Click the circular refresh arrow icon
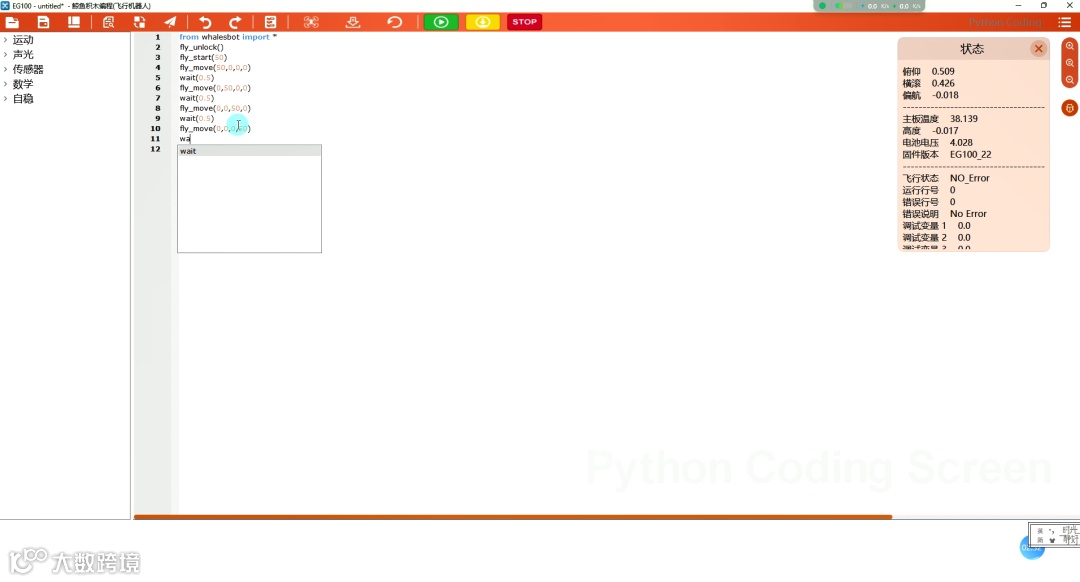Screen dimensions: 1080x582 pyautogui.click(x=395, y=22)
